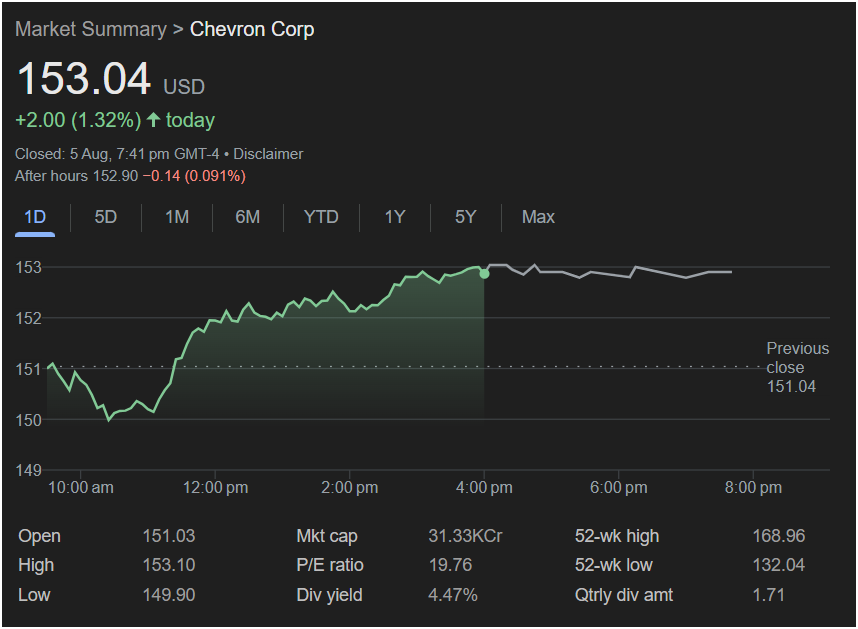Screen dimensions: 858x629
Task: Click the 52-wk high label
Action: [x=617, y=536]
